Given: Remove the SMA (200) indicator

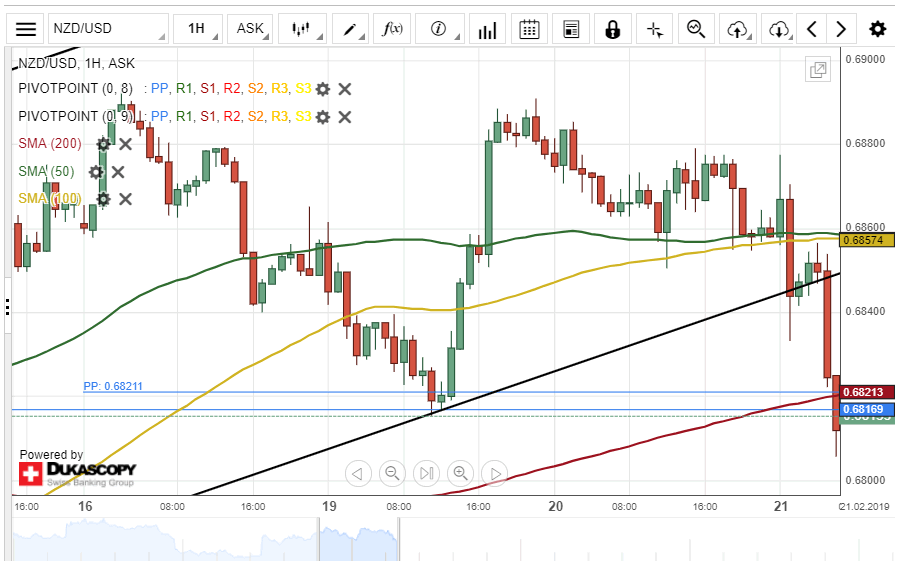Looking at the screenshot, I should 125,144.
